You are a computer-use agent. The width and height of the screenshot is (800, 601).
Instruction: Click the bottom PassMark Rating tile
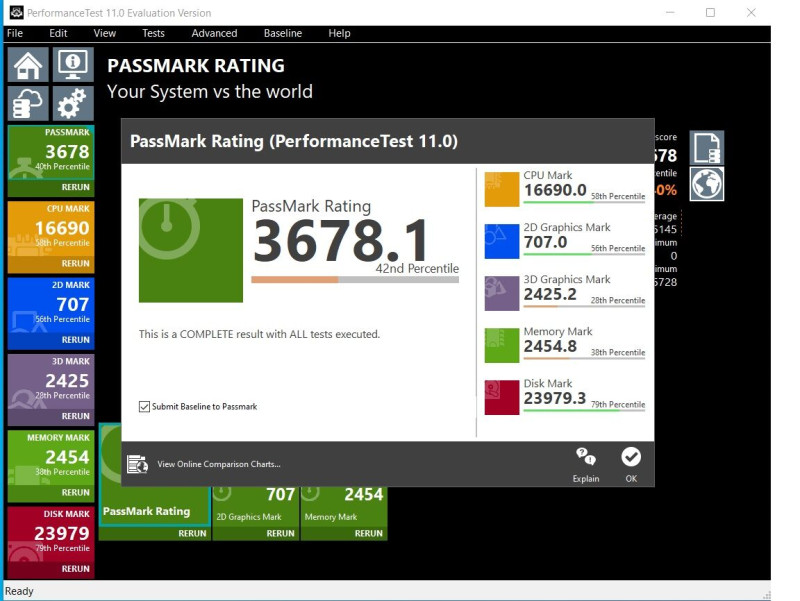[155, 505]
